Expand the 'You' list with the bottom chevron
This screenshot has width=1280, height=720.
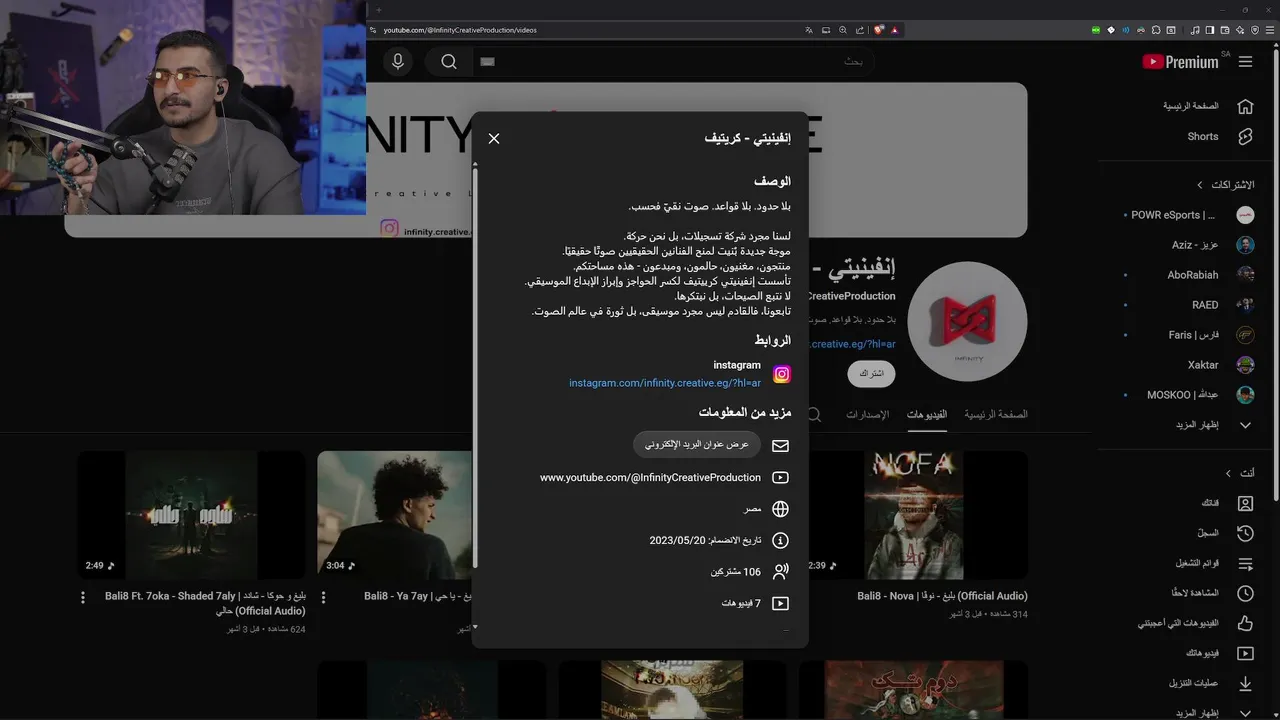[x=1245, y=713]
